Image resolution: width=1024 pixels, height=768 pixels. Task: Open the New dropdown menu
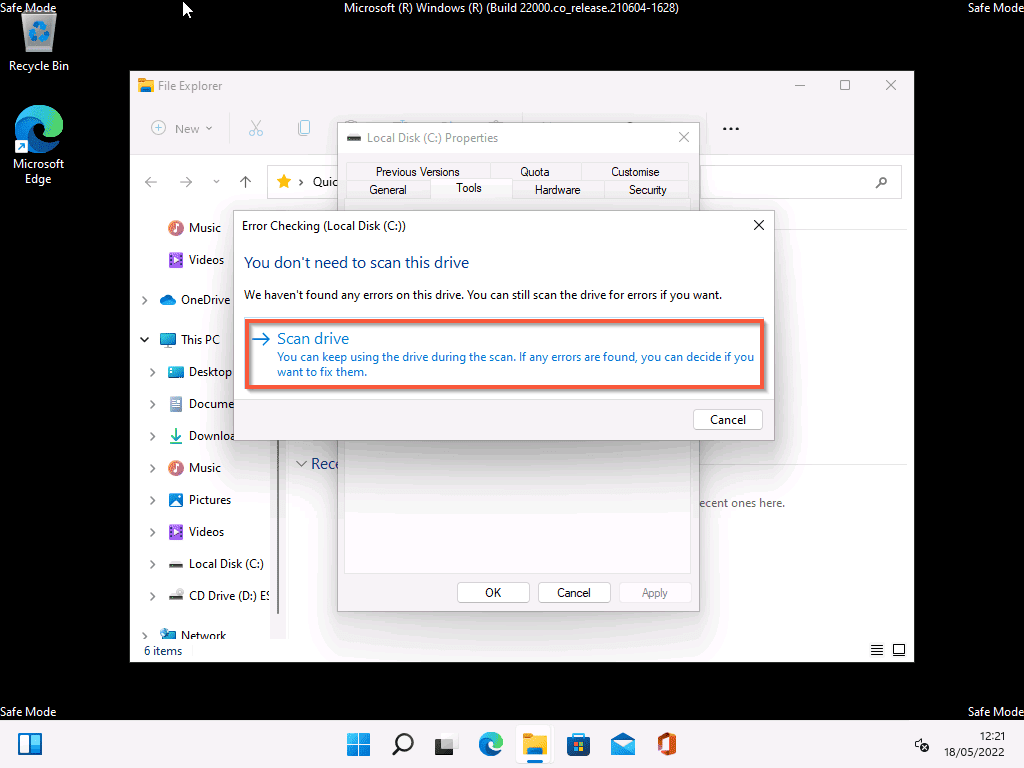[181, 128]
